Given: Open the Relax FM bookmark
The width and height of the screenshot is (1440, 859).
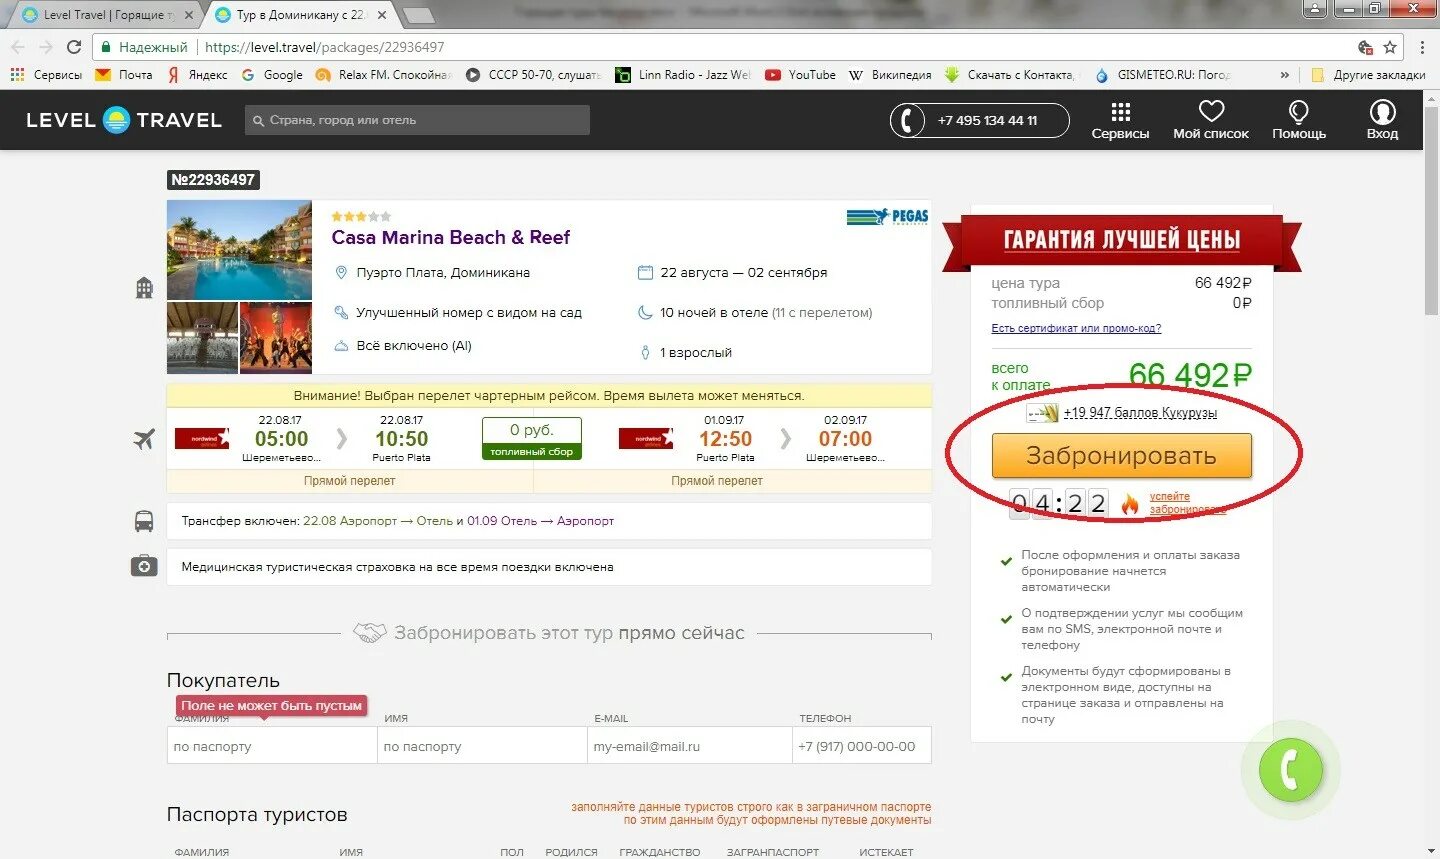Looking at the screenshot, I should click(x=384, y=75).
